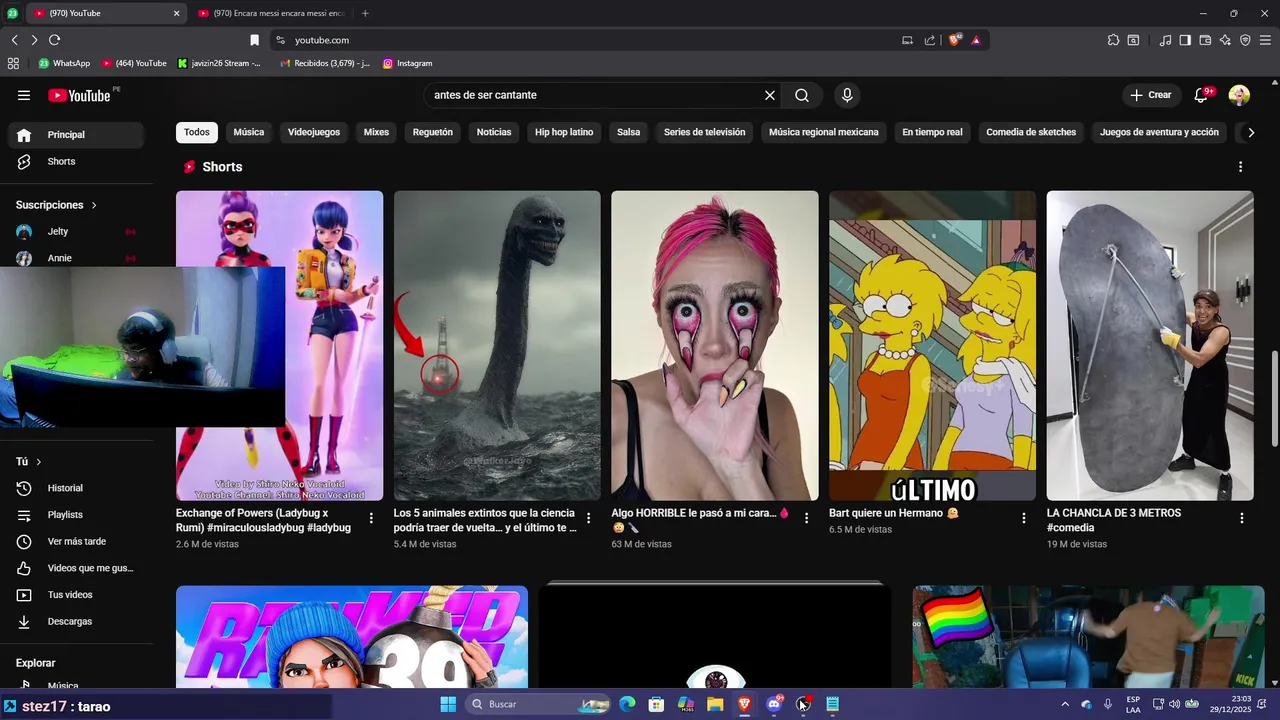Click the title 'Bart quiere un Hermano'
Viewport: 1280px width, 720px height.
pos(894,513)
